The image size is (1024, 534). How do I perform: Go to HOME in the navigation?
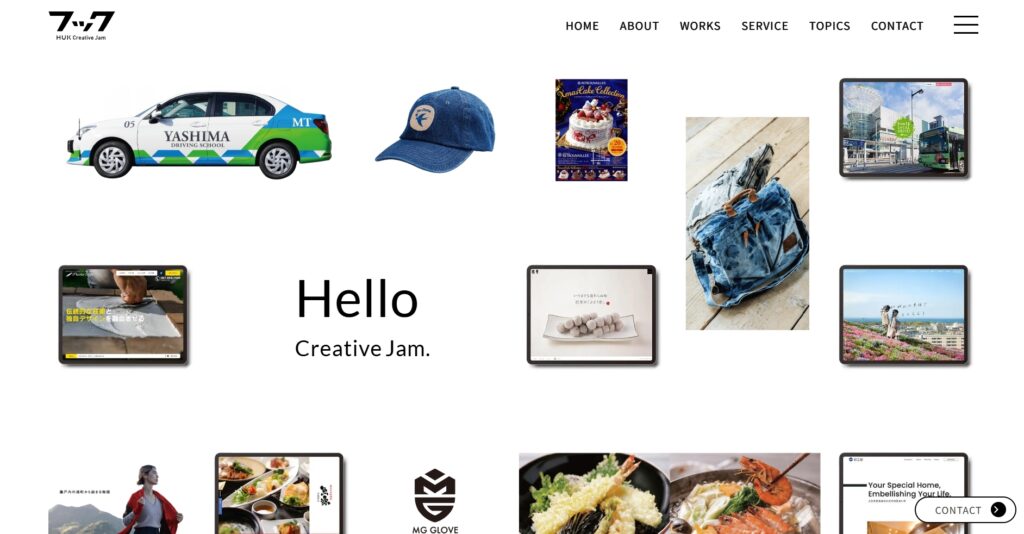(582, 26)
